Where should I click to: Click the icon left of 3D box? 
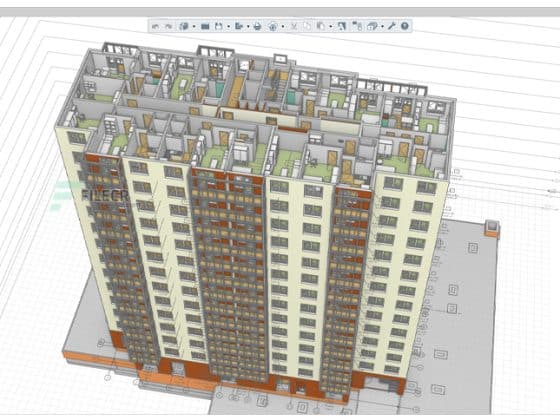[x=357, y=26]
